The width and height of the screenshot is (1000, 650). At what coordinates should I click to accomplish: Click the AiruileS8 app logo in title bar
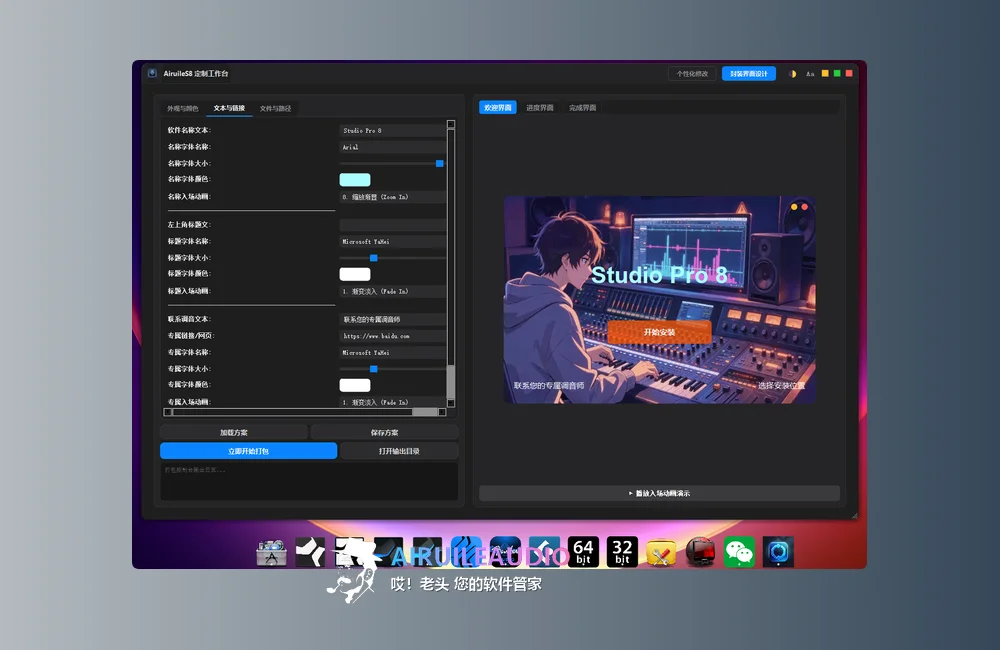pos(152,73)
